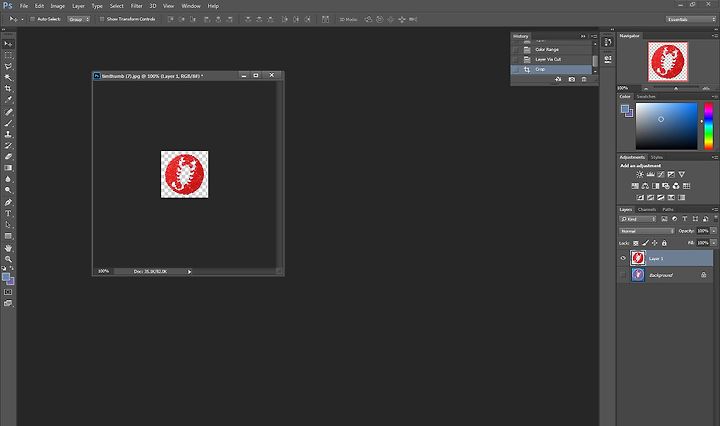Viewport: 720px width, 426px height.
Task: Toggle the layer filter switch on or off
Action: pos(715,219)
